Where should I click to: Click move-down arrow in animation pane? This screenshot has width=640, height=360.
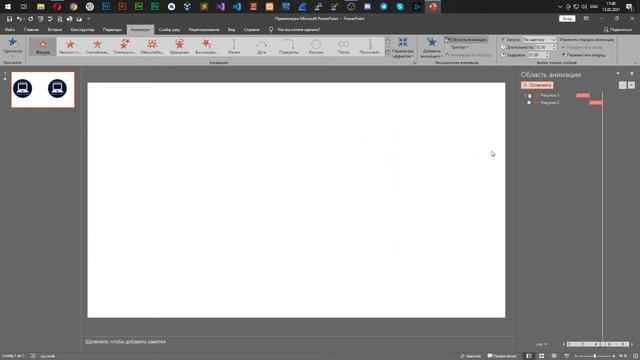pyautogui.click(x=631, y=85)
